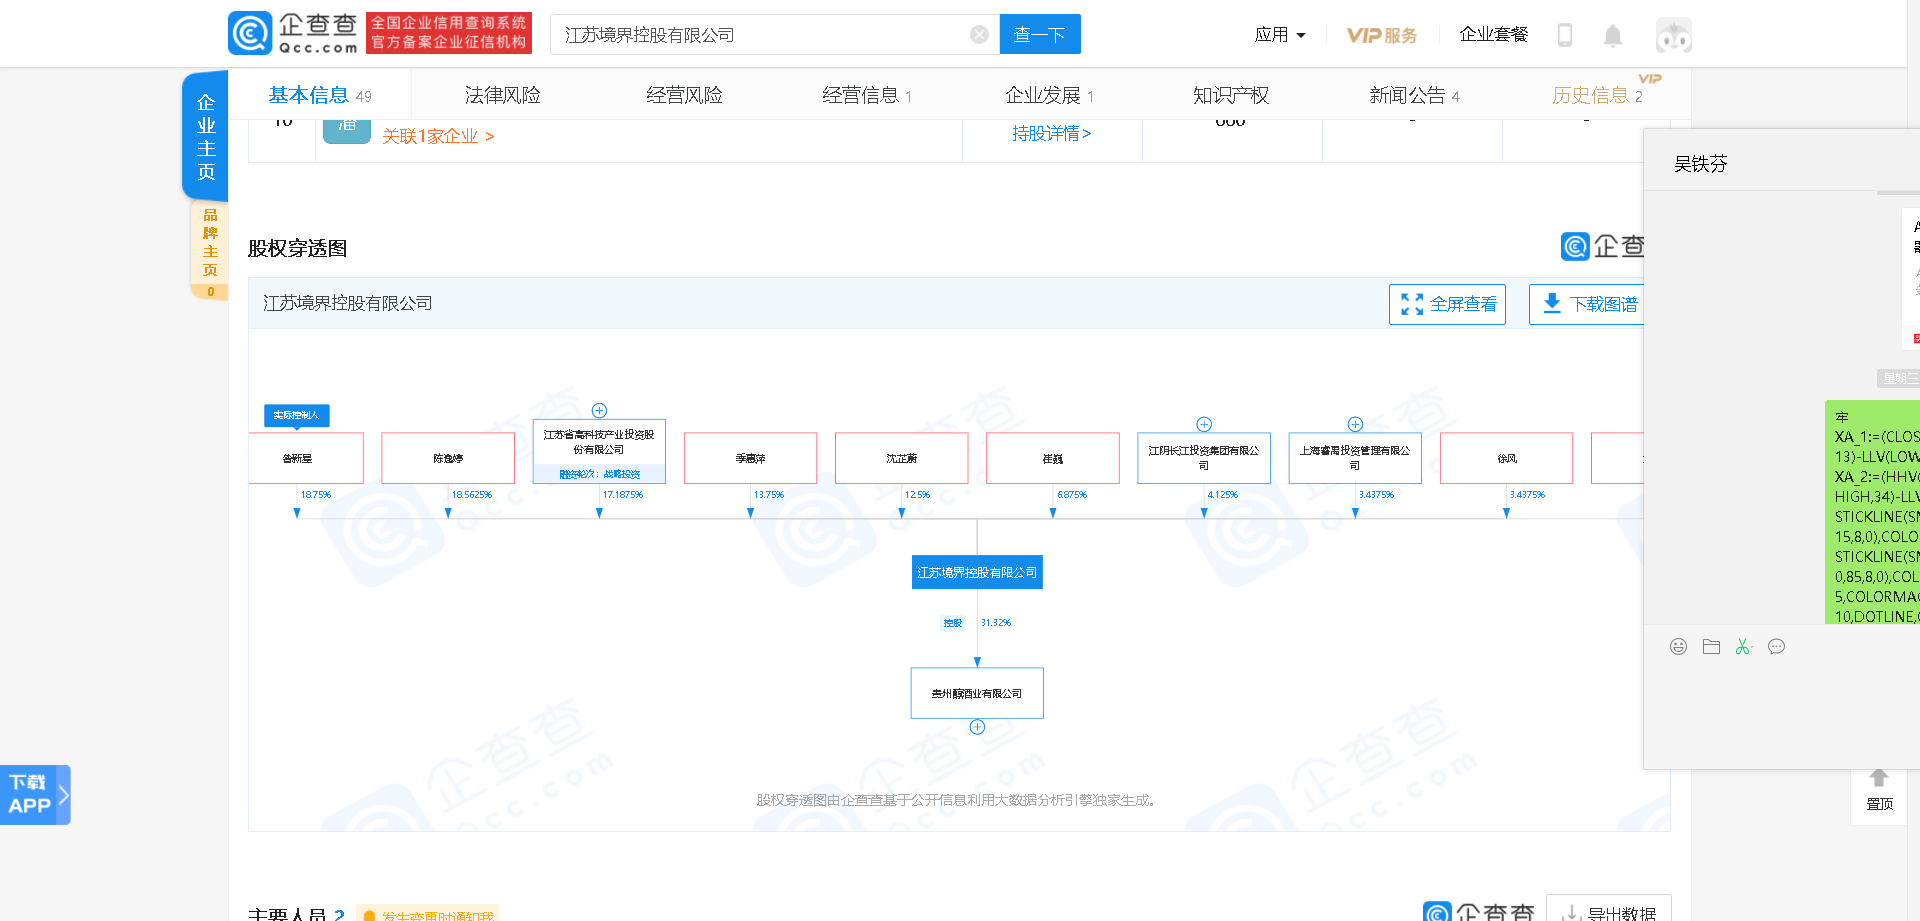Click the 实际控制人 tag
Screen dimensions: 1920x921
(x=297, y=415)
